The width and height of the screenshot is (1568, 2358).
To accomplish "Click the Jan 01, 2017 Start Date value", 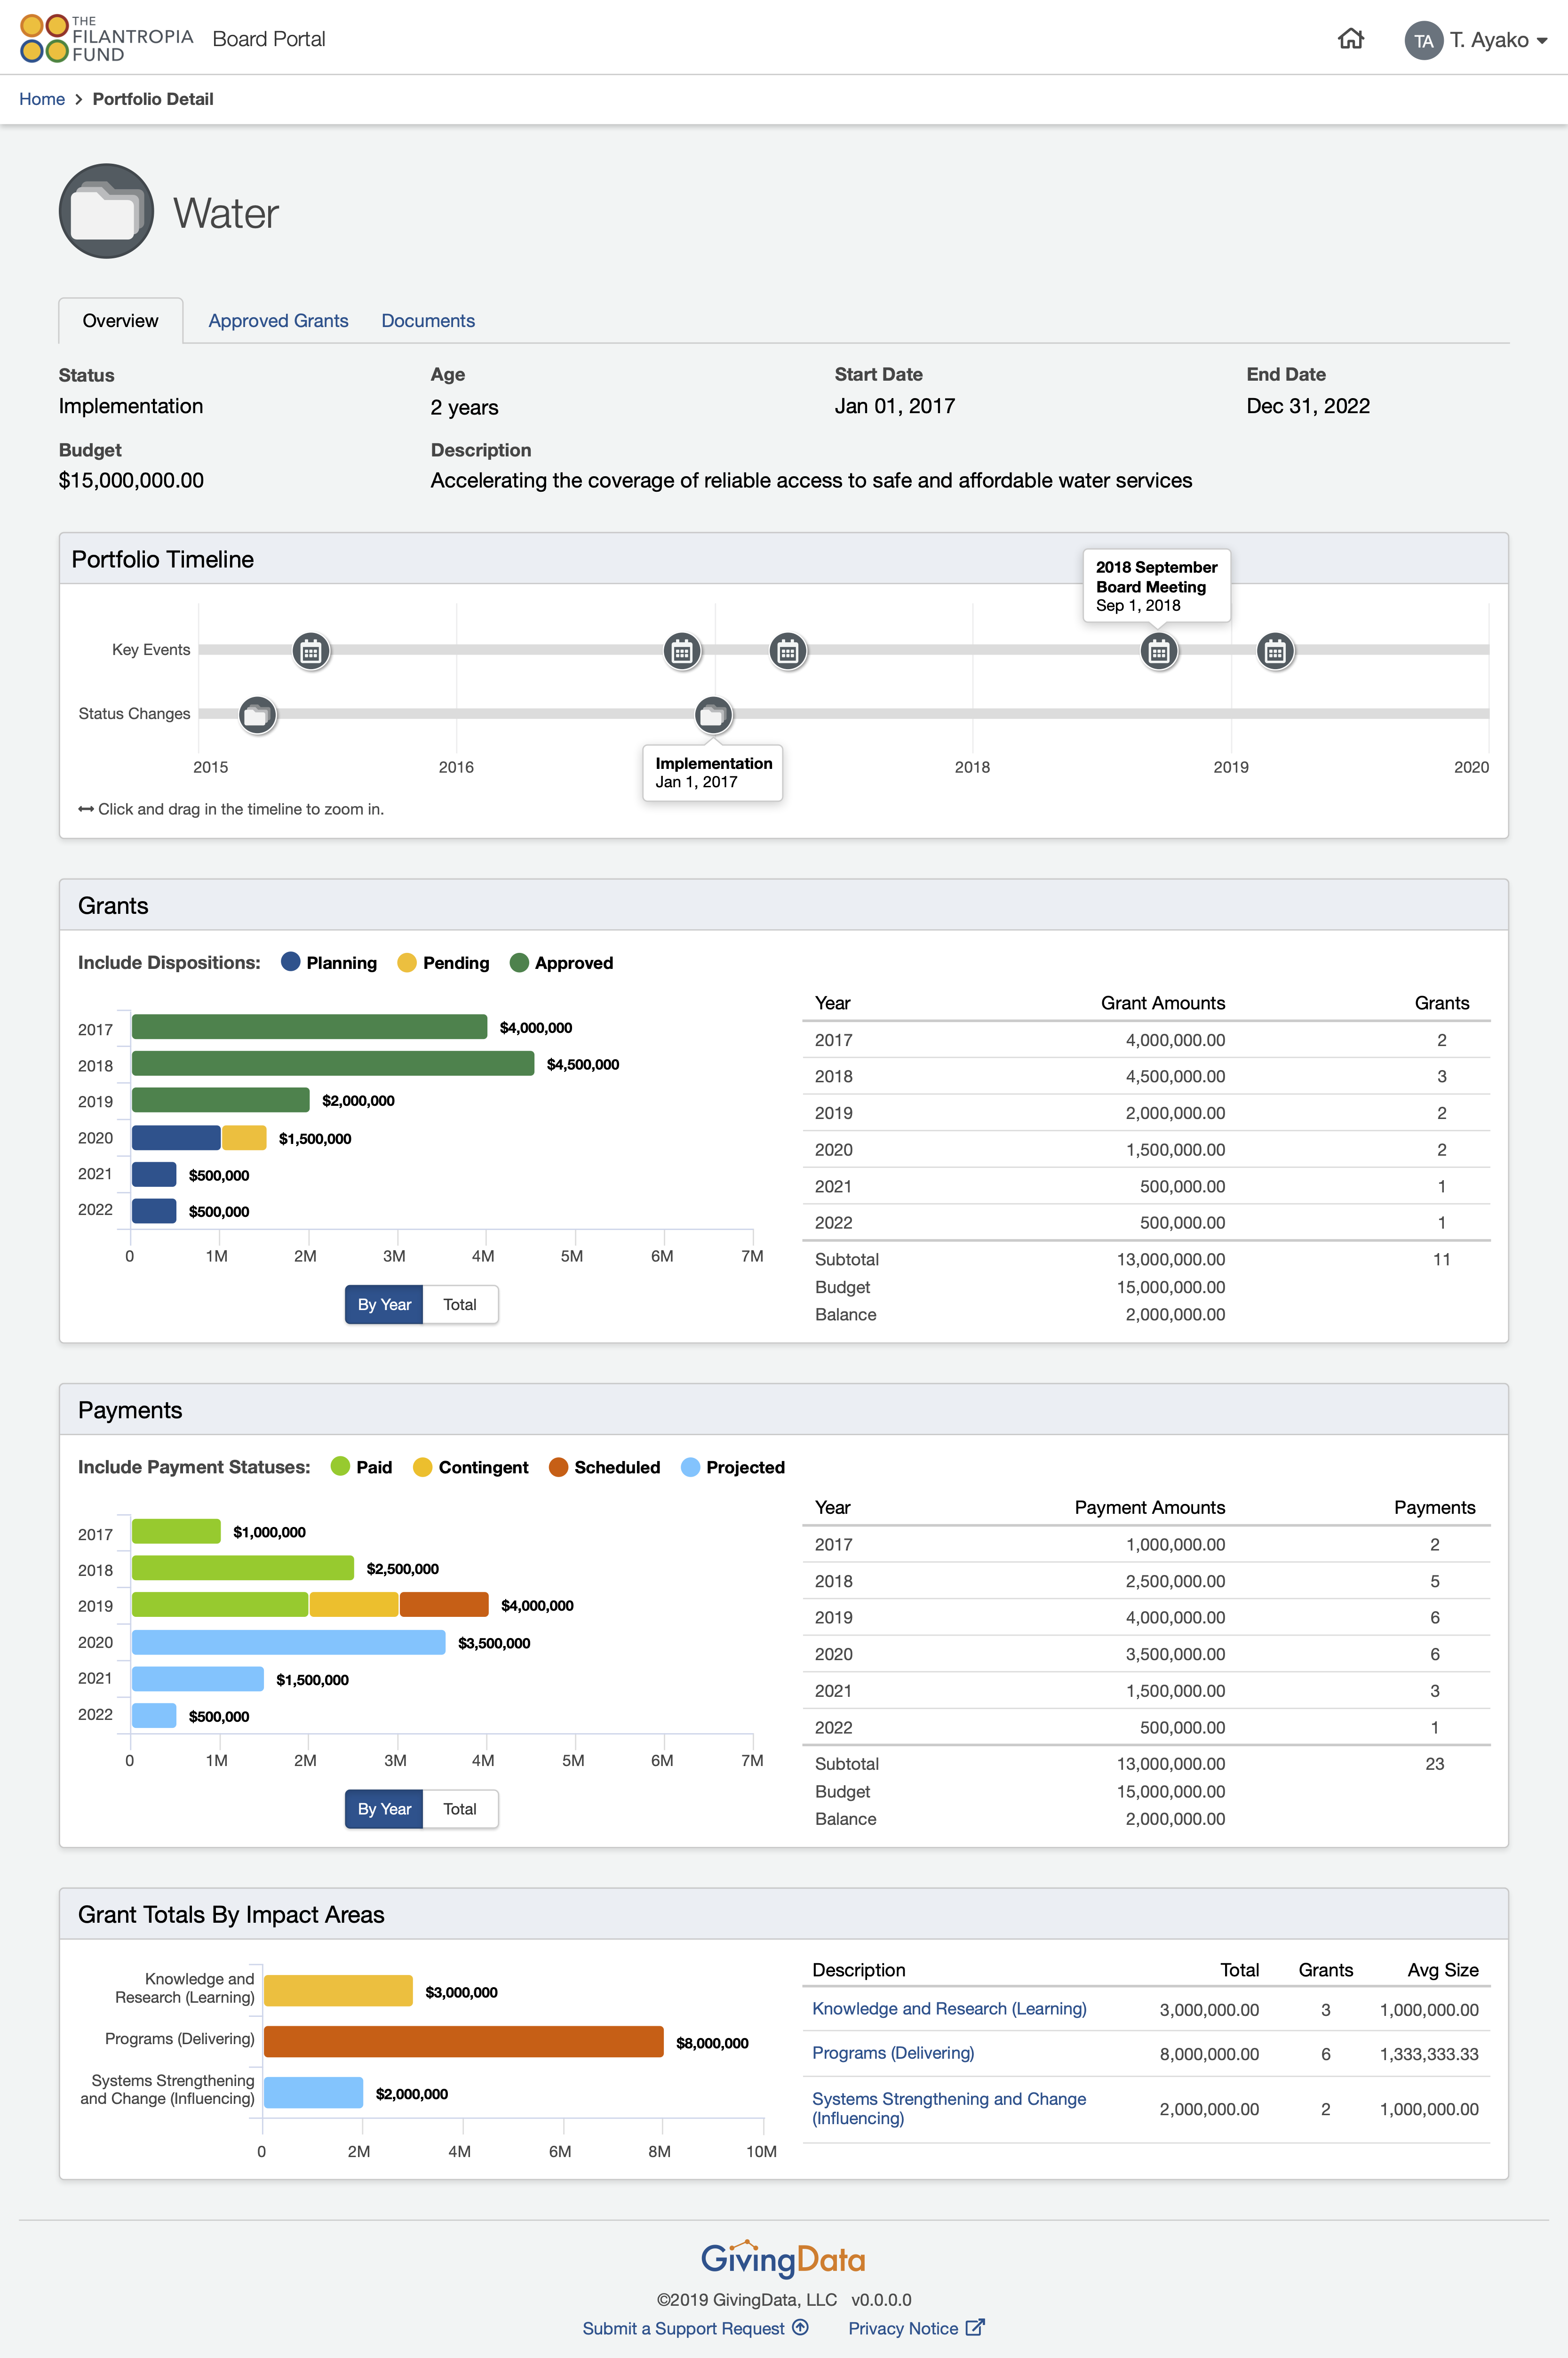I will click(x=895, y=406).
